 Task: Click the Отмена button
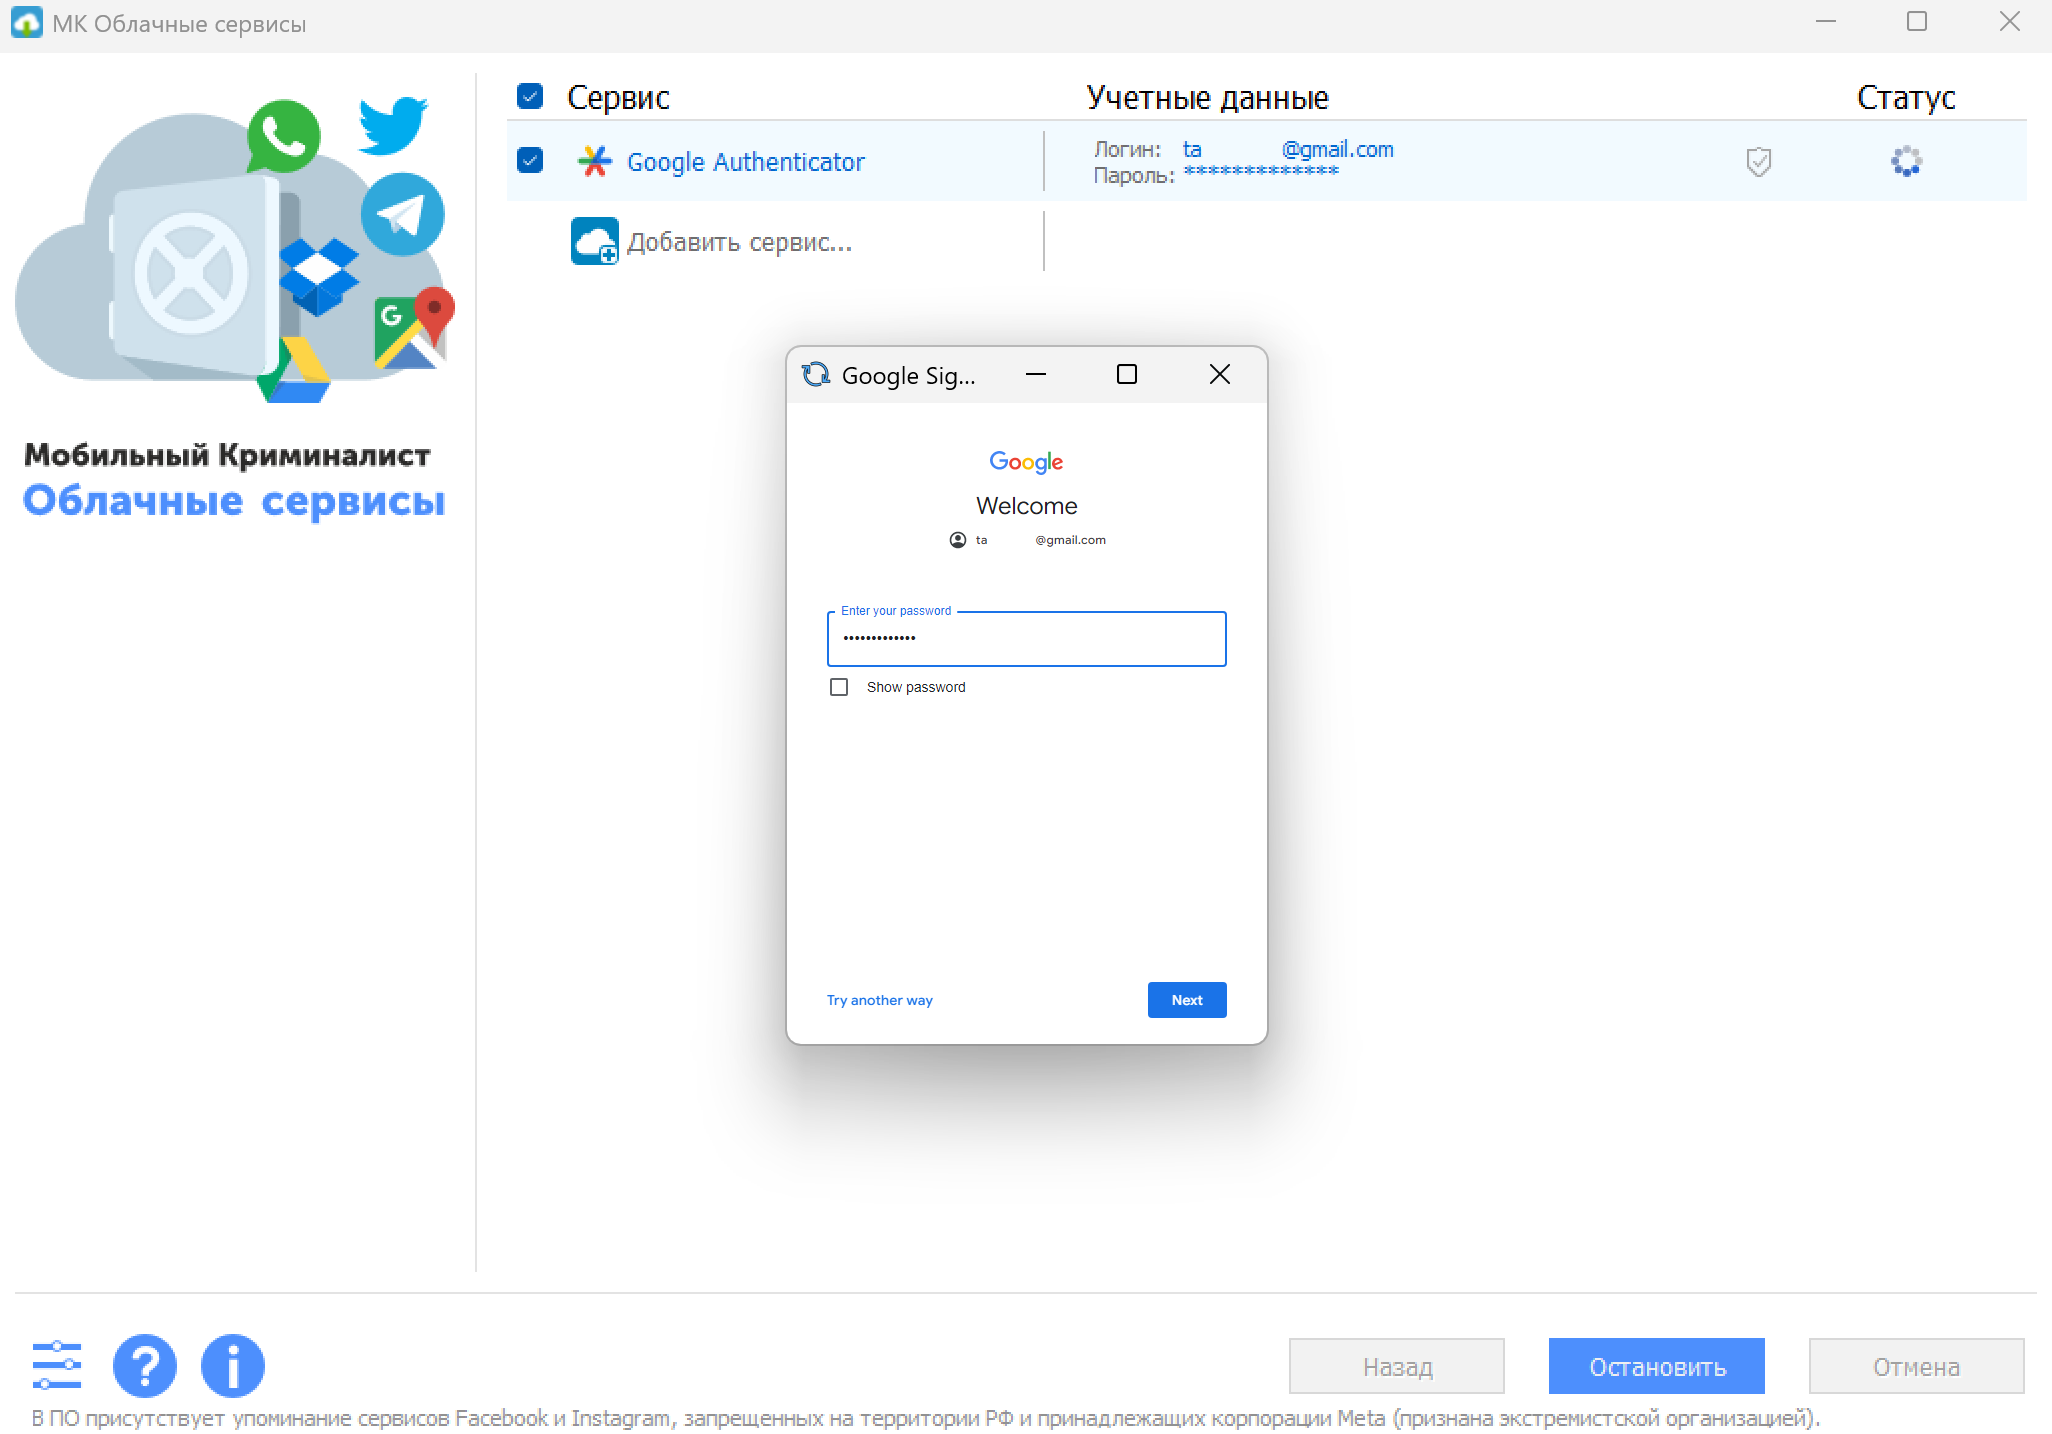[x=1915, y=1366]
